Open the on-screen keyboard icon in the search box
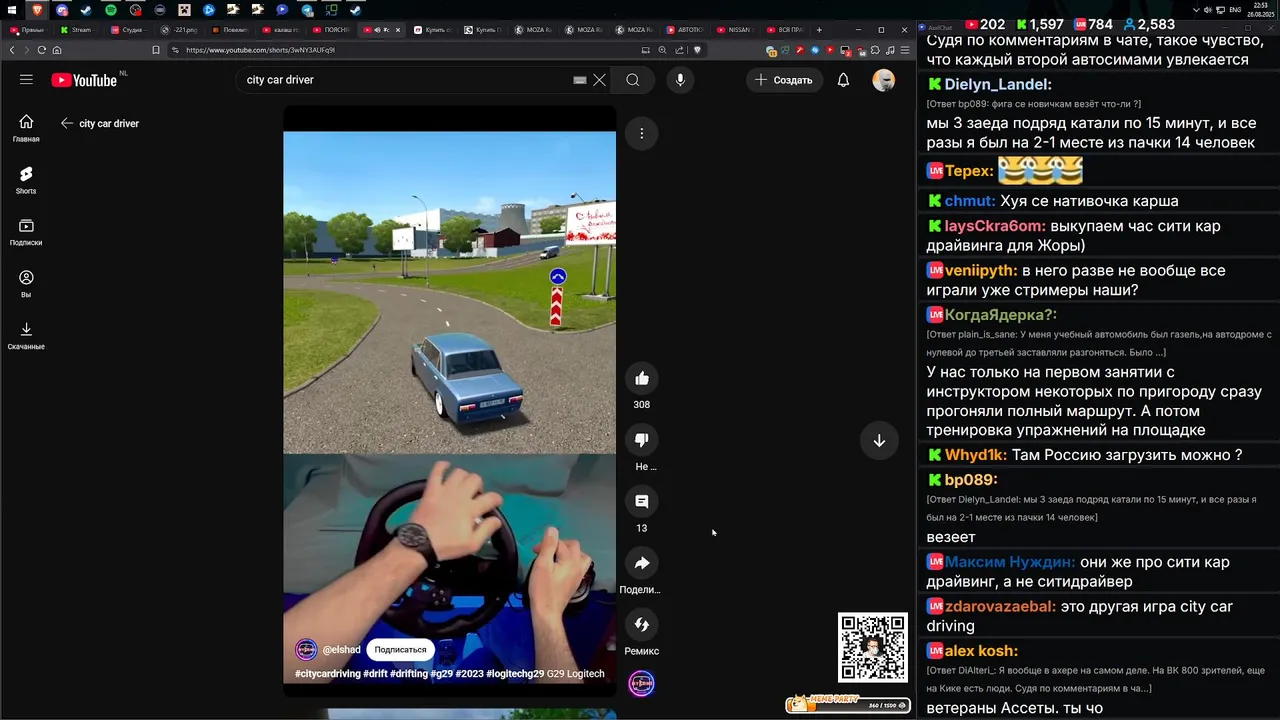This screenshot has height=720, width=1280. coord(579,80)
